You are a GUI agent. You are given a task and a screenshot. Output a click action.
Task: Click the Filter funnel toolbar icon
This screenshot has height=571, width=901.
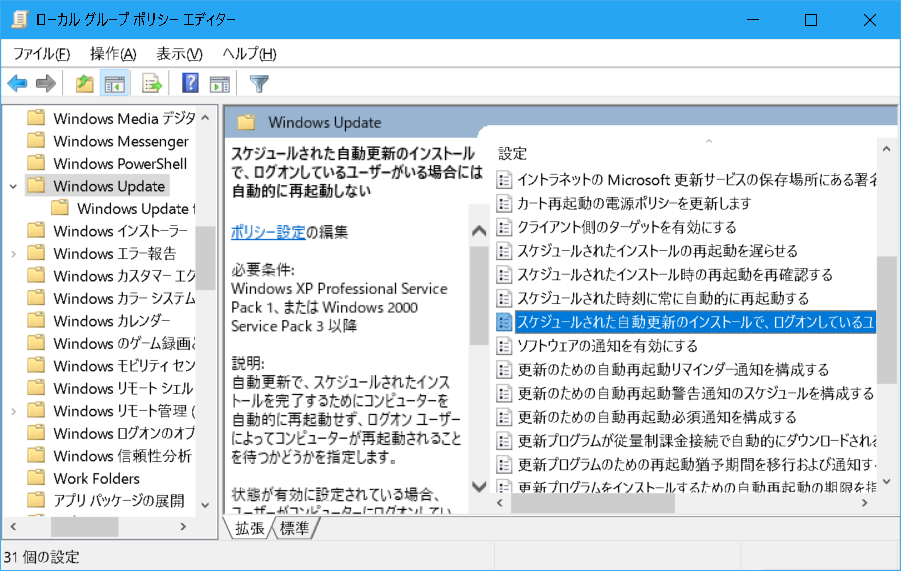click(259, 84)
